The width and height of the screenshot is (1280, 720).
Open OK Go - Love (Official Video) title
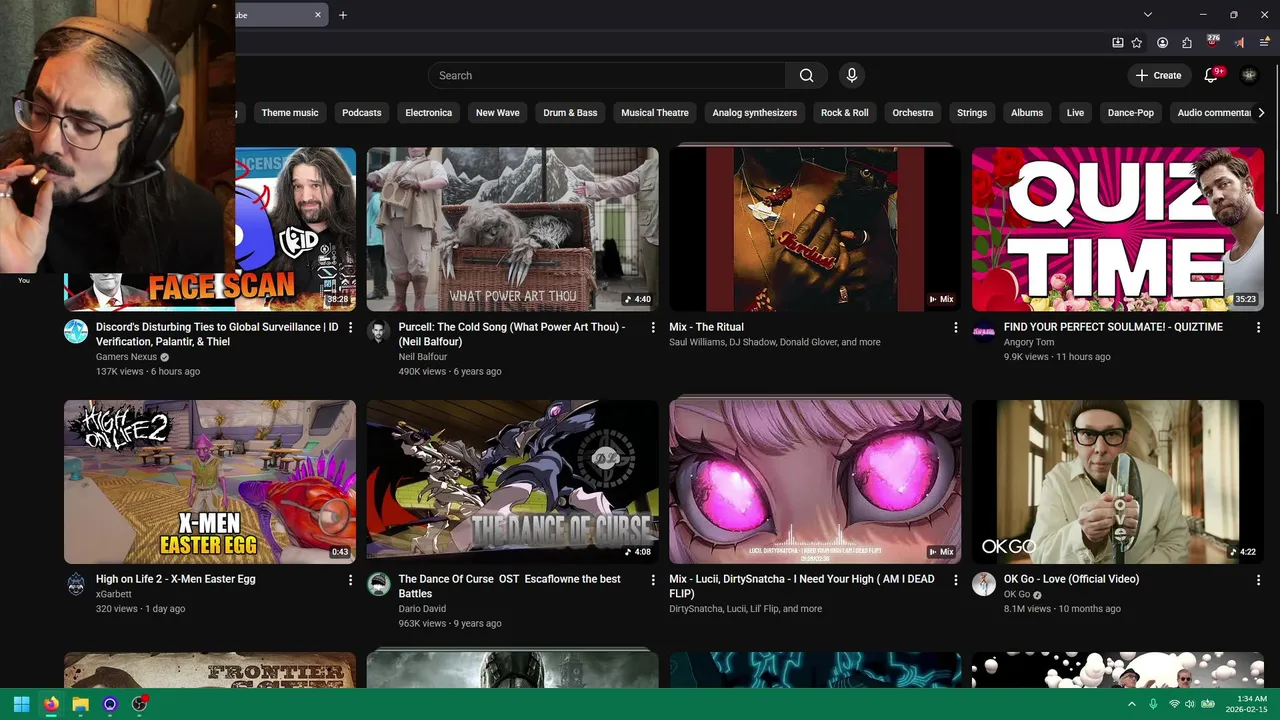1071,579
